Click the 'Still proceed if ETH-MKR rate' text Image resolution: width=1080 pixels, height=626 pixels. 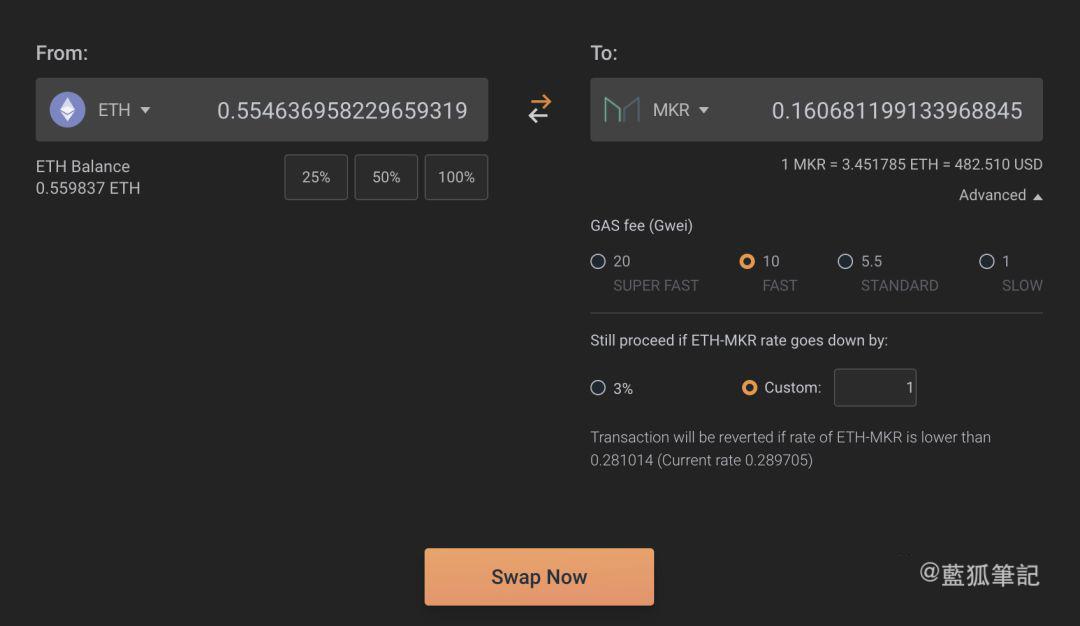739,340
